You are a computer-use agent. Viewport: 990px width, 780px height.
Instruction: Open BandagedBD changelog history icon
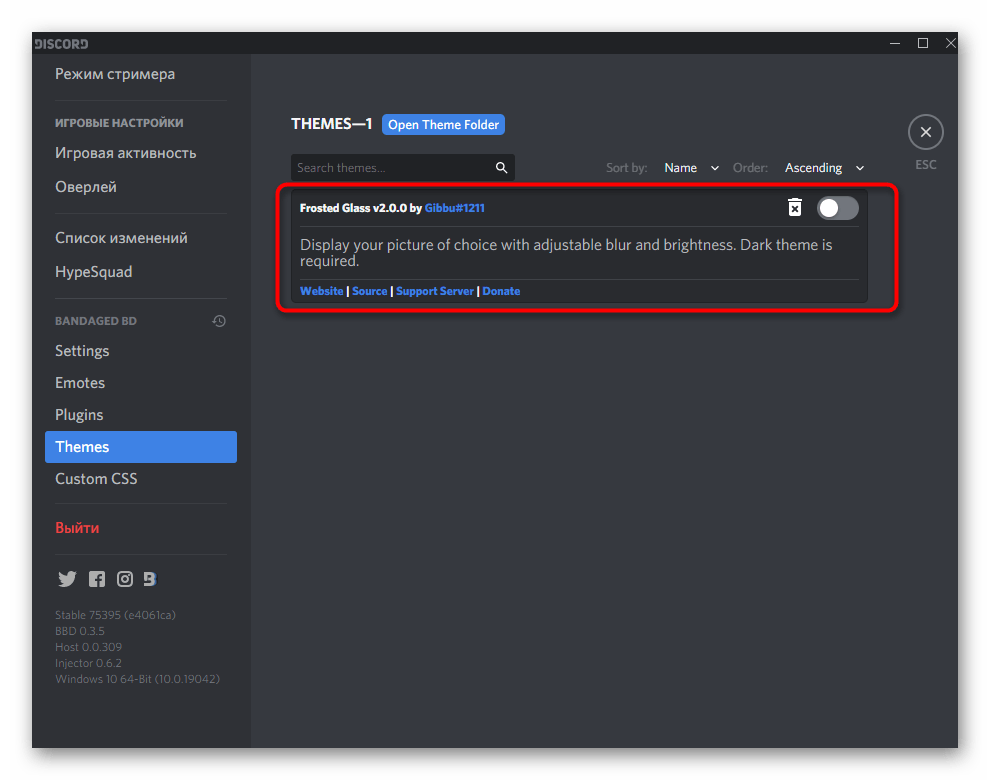219,321
